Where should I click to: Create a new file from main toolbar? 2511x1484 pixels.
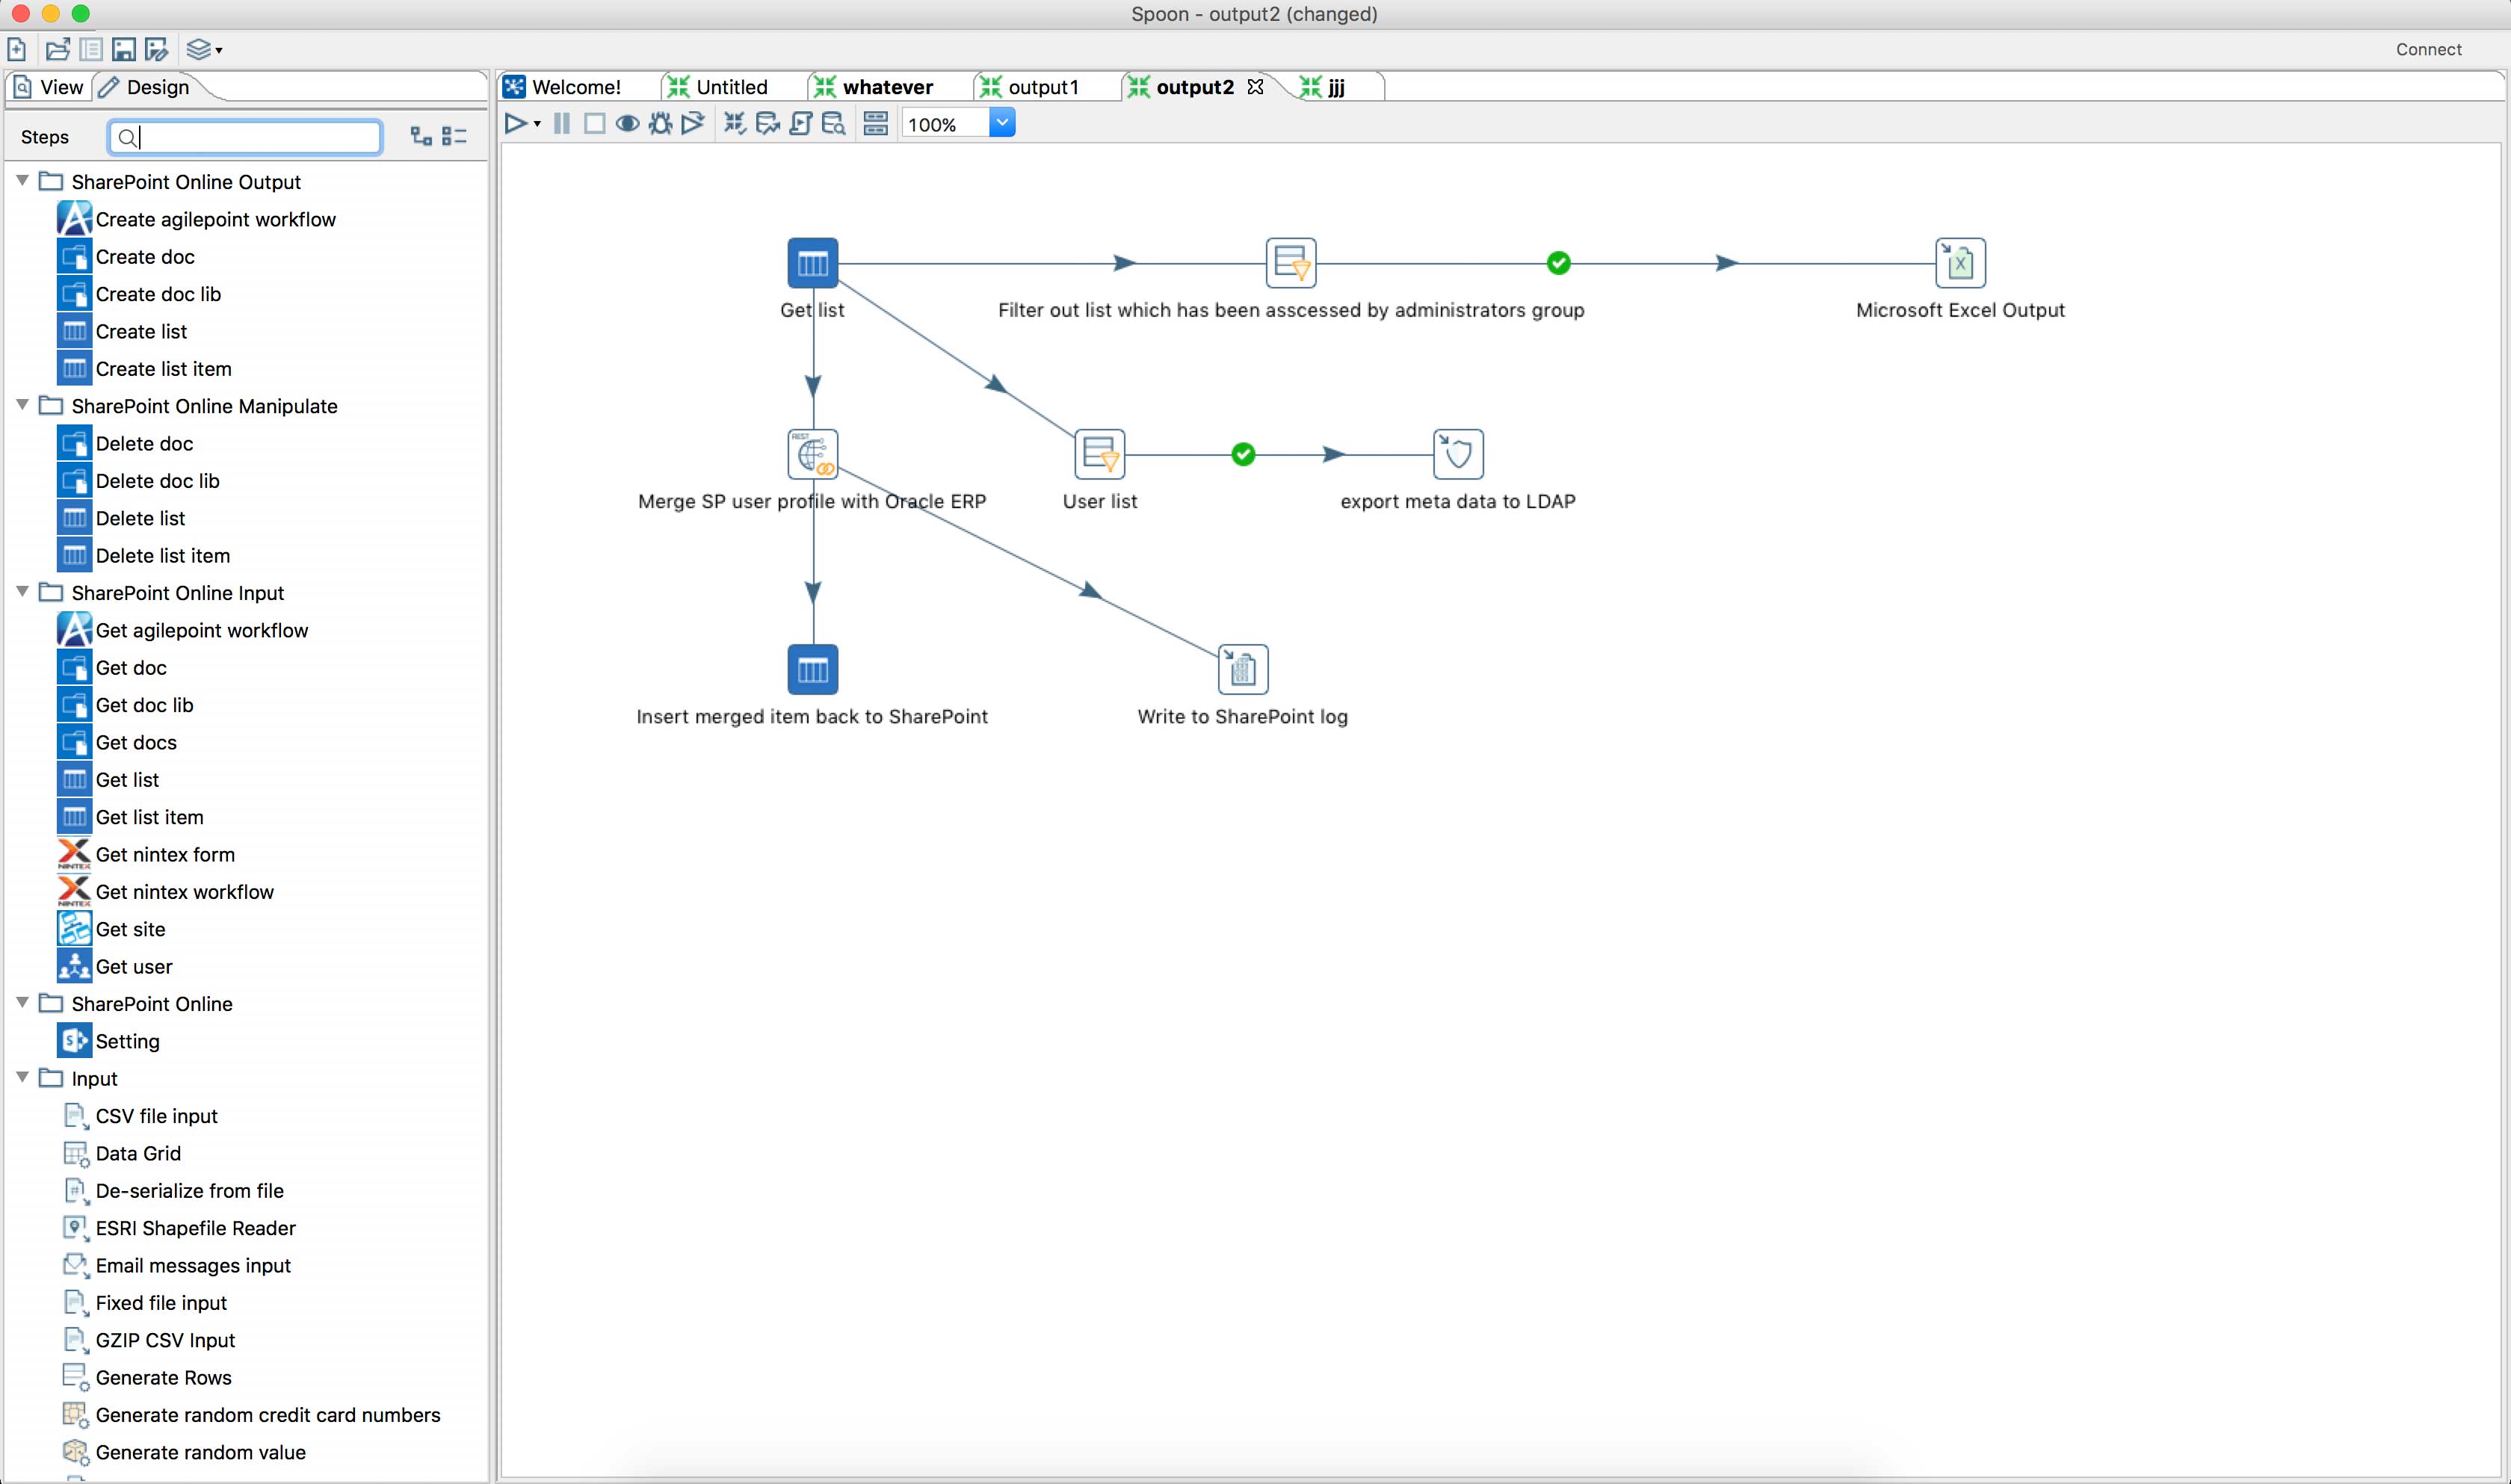[17, 49]
